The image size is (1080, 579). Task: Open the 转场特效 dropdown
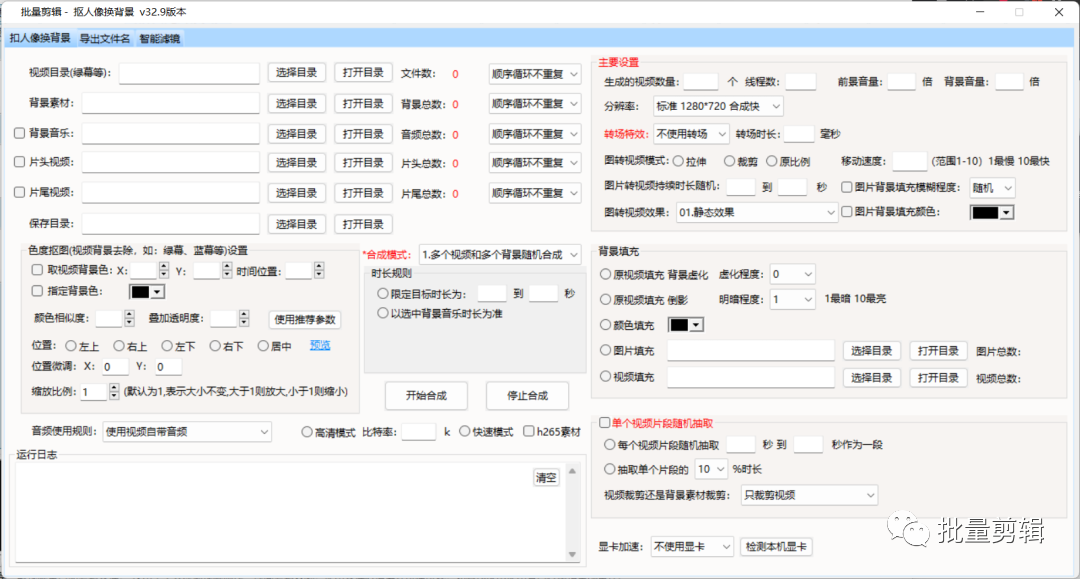(x=691, y=134)
